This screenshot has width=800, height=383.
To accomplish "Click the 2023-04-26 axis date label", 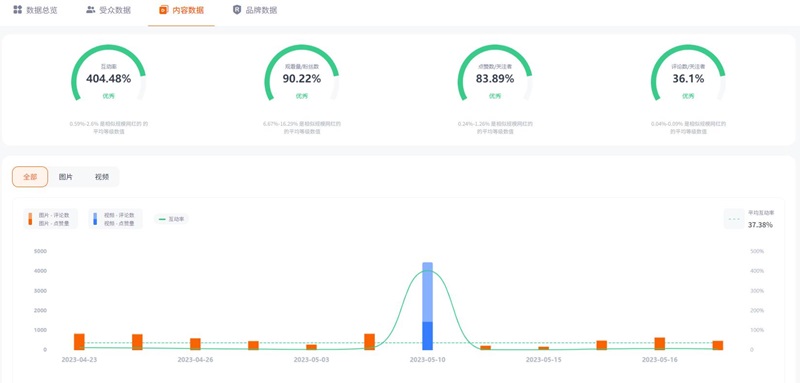I will [195, 360].
